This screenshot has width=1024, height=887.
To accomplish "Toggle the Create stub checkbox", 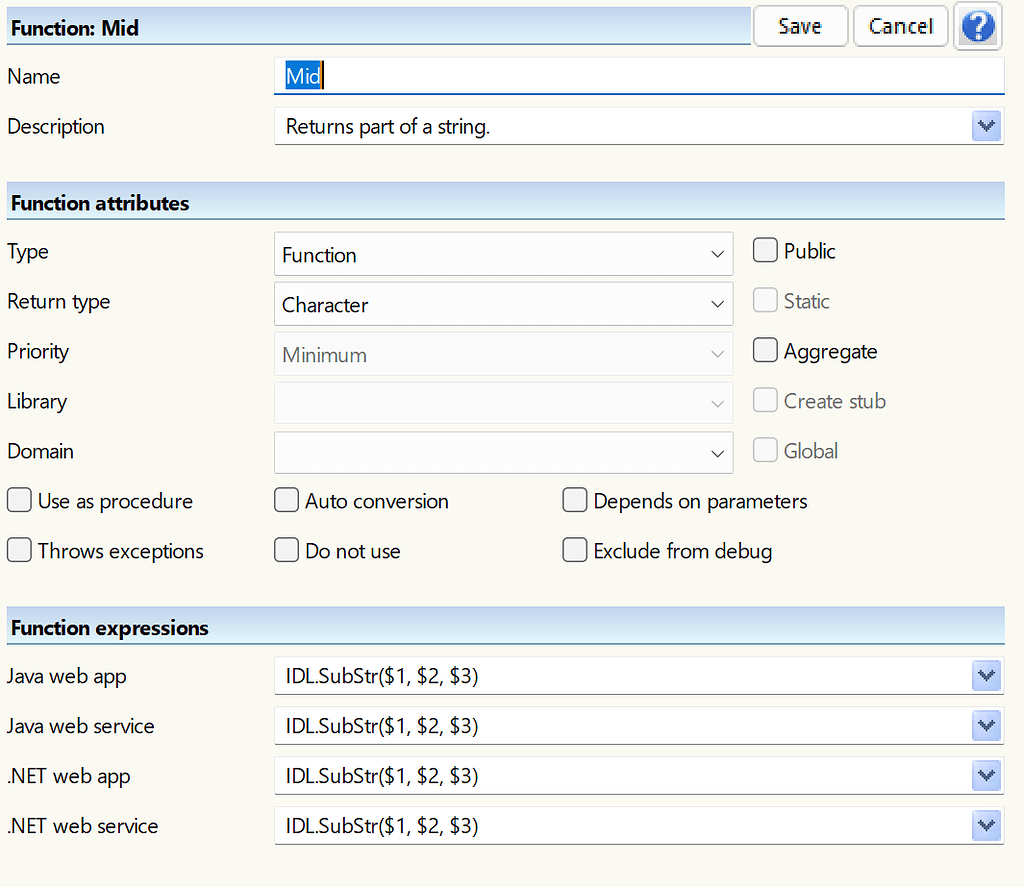I will pos(765,400).
